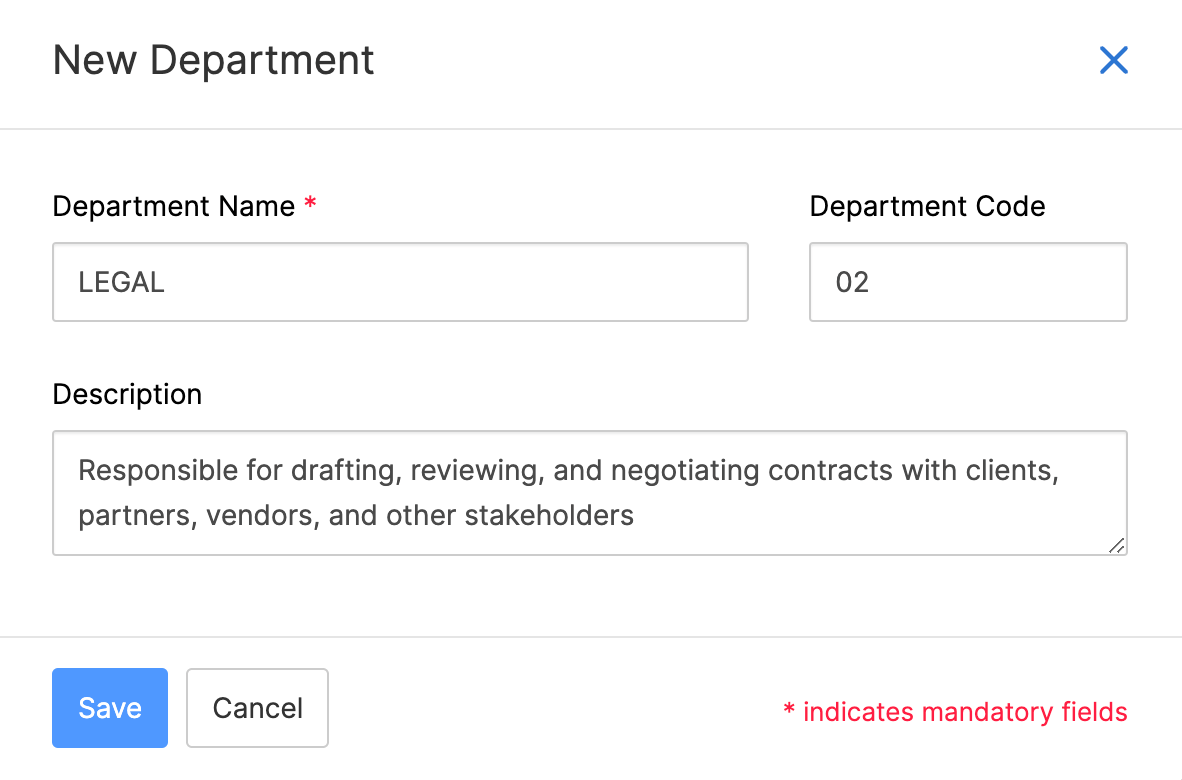Close the New Department dialog
The width and height of the screenshot is (1182, 780).
click(1113, 61)
